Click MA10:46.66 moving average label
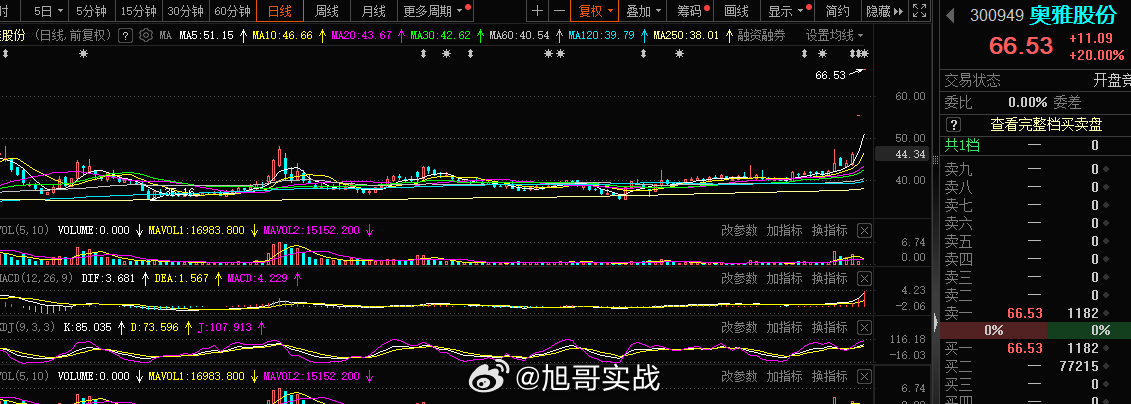This screenshot has height=404, width=1131. point(282,35)
